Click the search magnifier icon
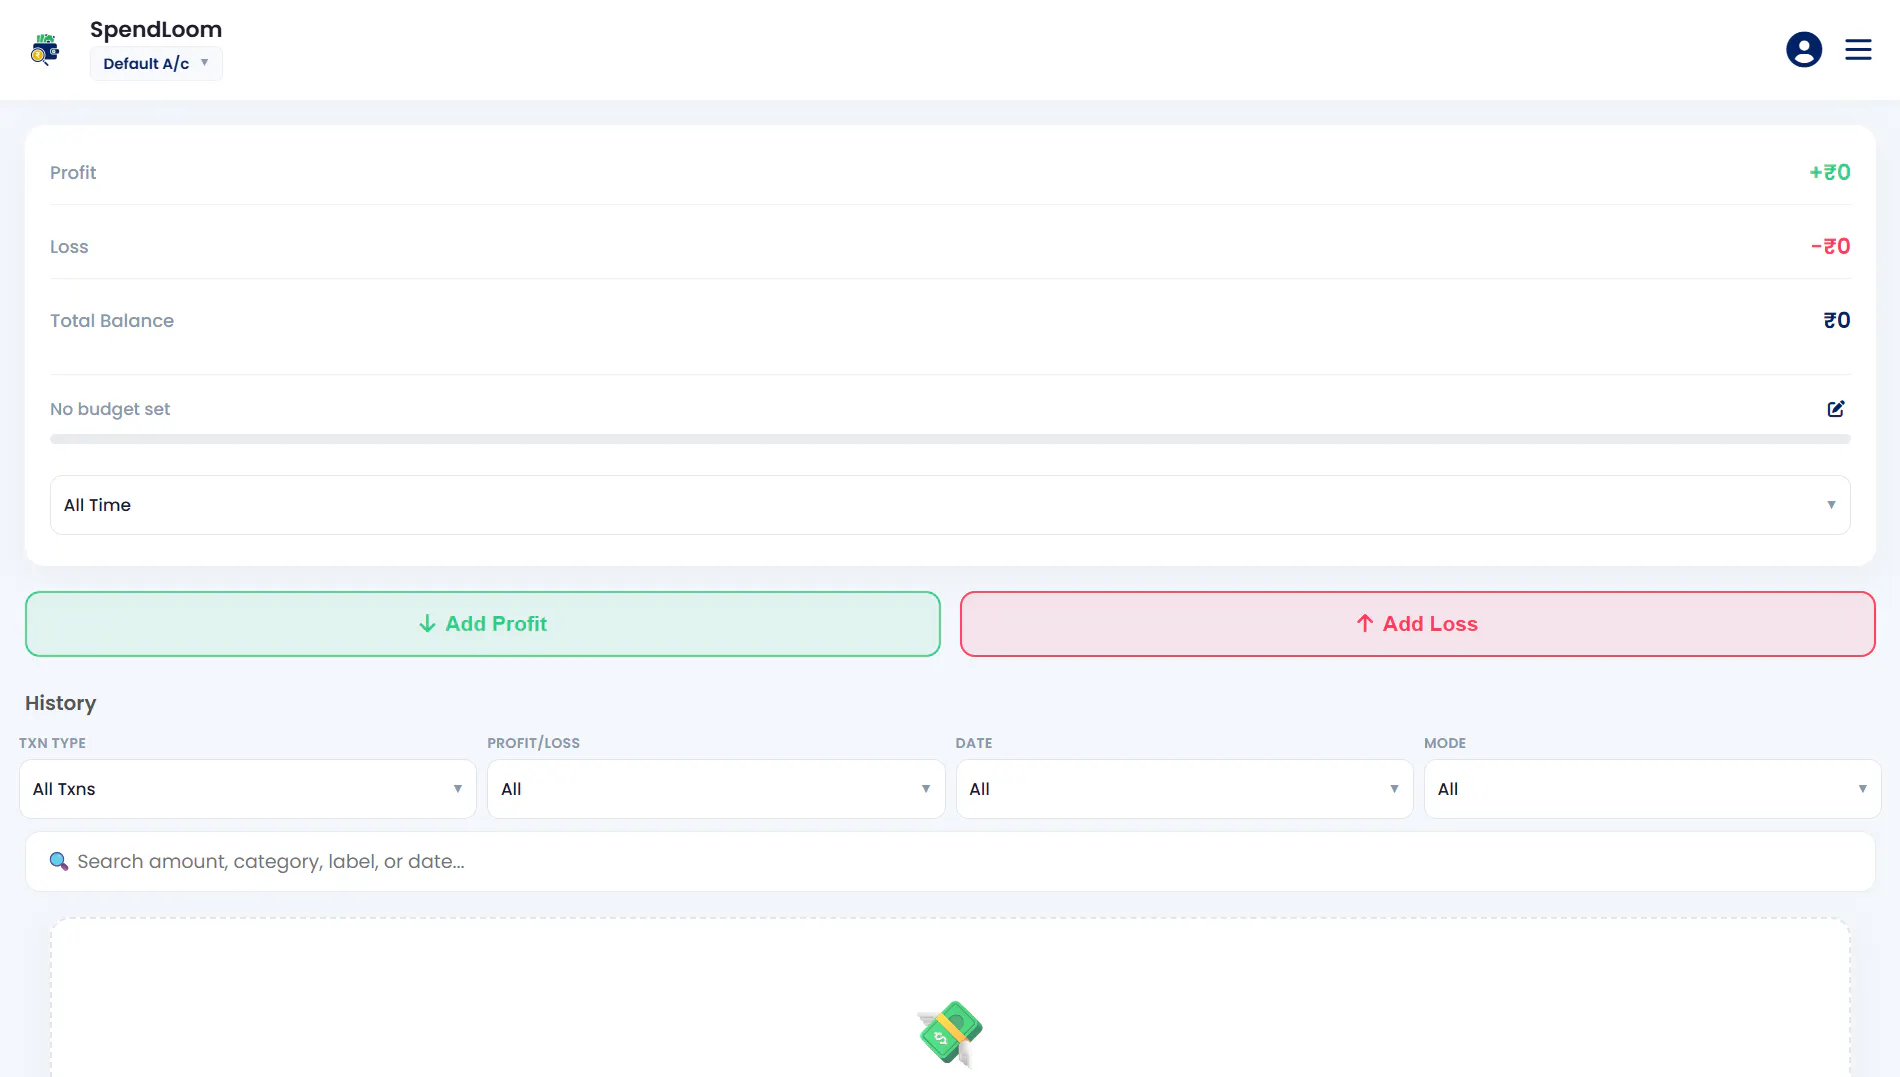The height and width of the screenshot is (1077, 1900). [59, 861]
